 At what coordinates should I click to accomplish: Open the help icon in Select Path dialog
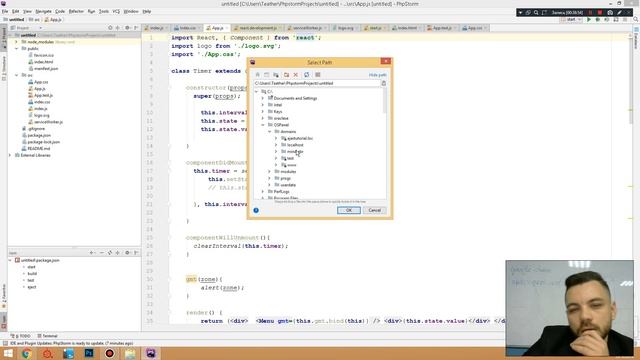tap(256, 210)
